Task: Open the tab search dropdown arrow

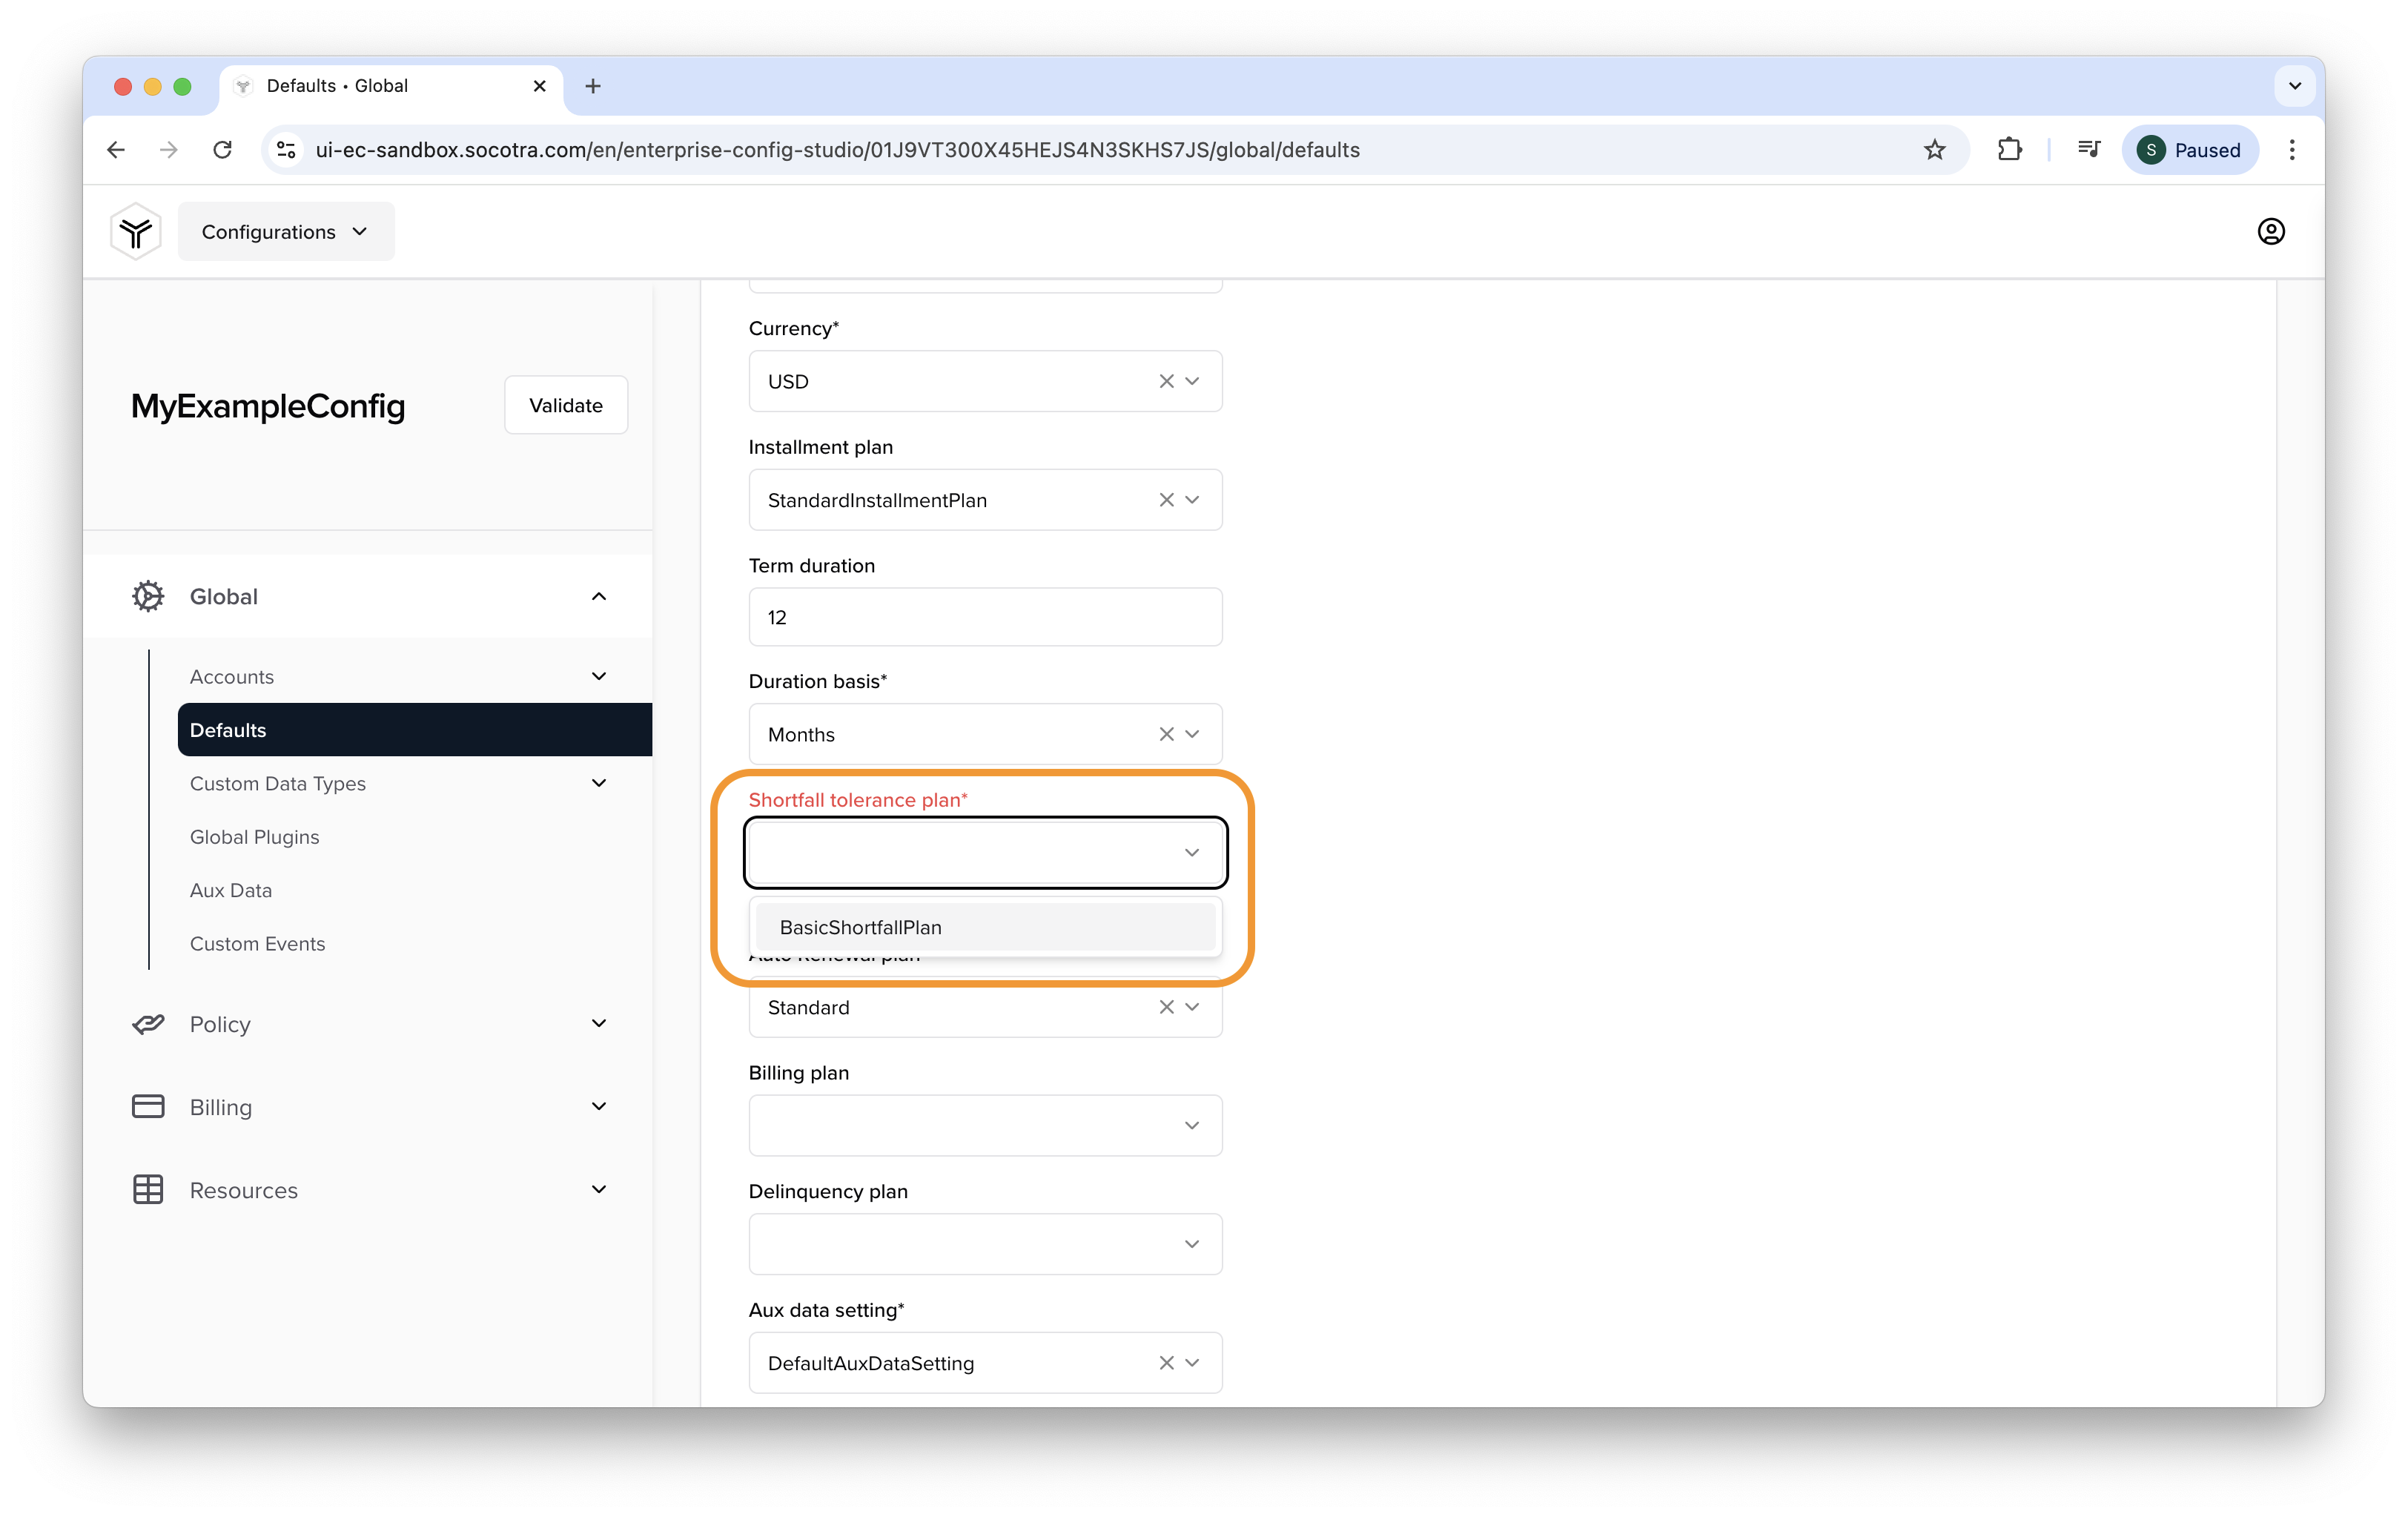Action: tap(2295, 86)
